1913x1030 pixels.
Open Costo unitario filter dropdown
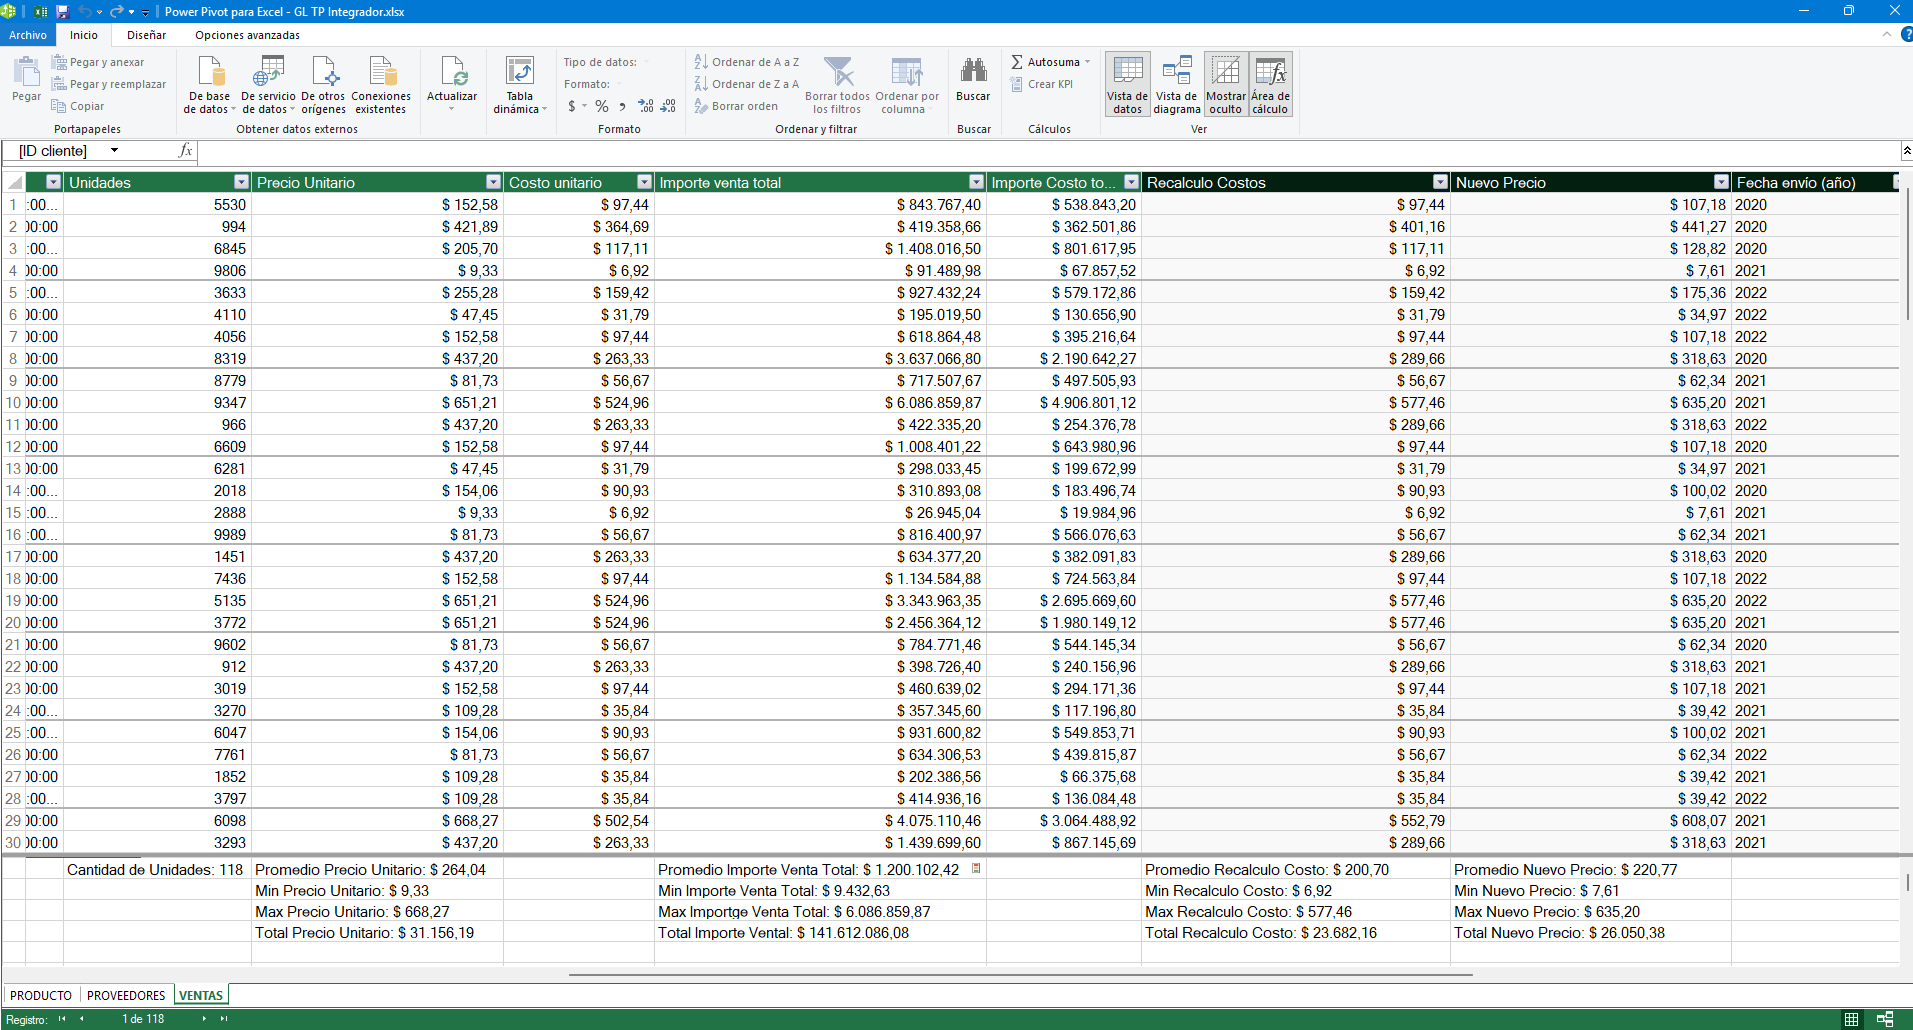click(x=644, y=182)
